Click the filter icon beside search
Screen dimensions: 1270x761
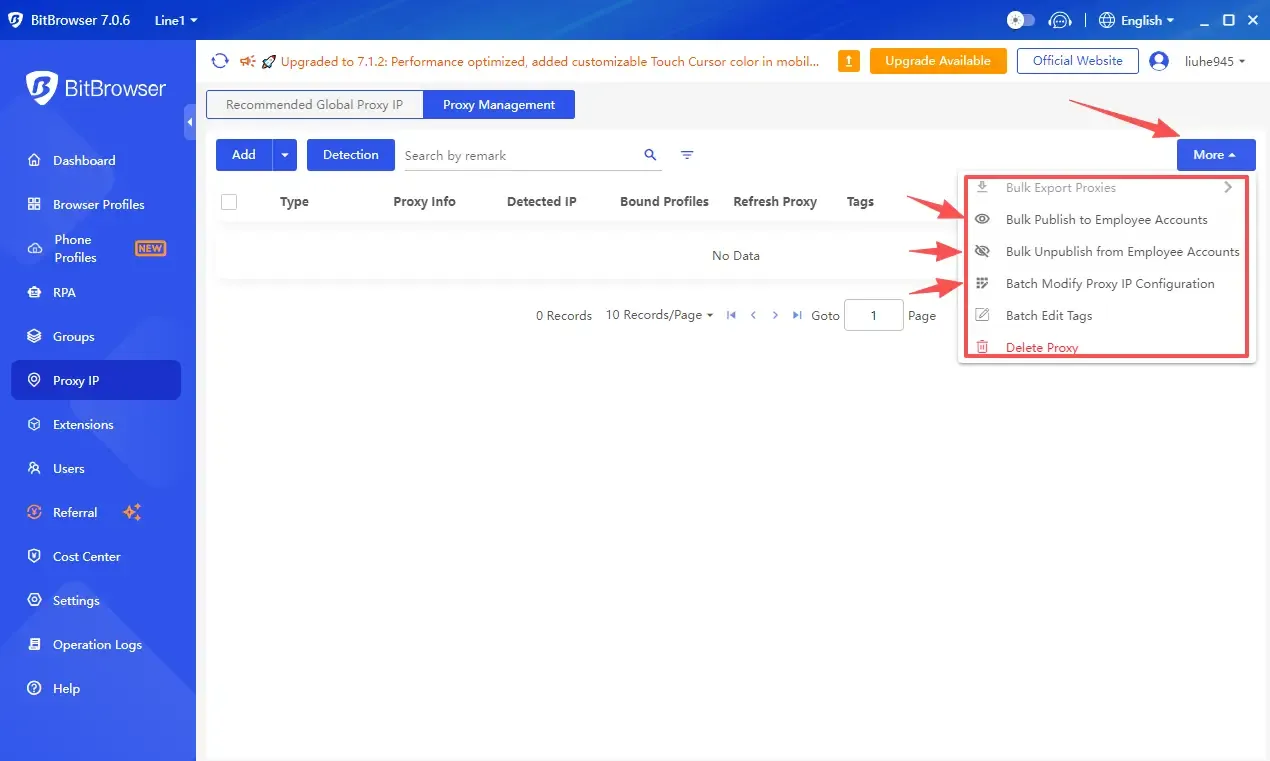687,155
